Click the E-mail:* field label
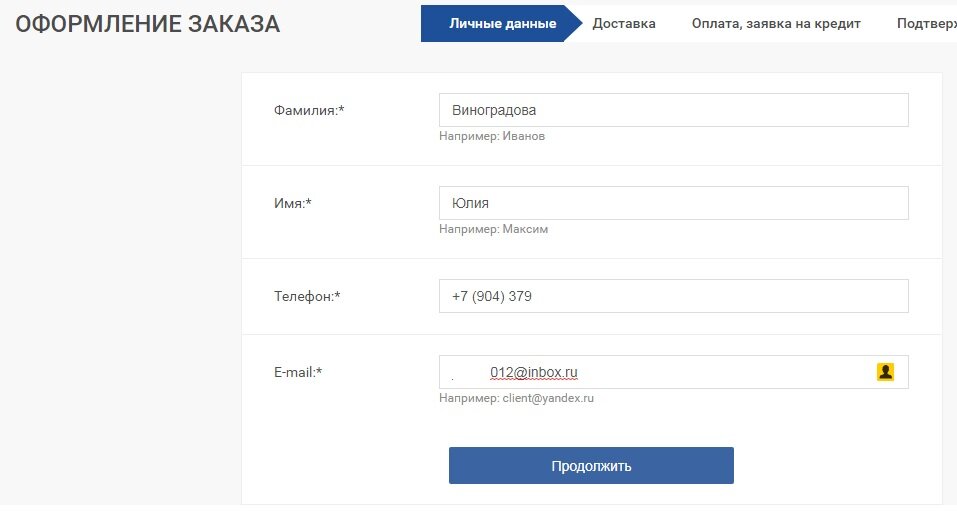 click(298, 372)
